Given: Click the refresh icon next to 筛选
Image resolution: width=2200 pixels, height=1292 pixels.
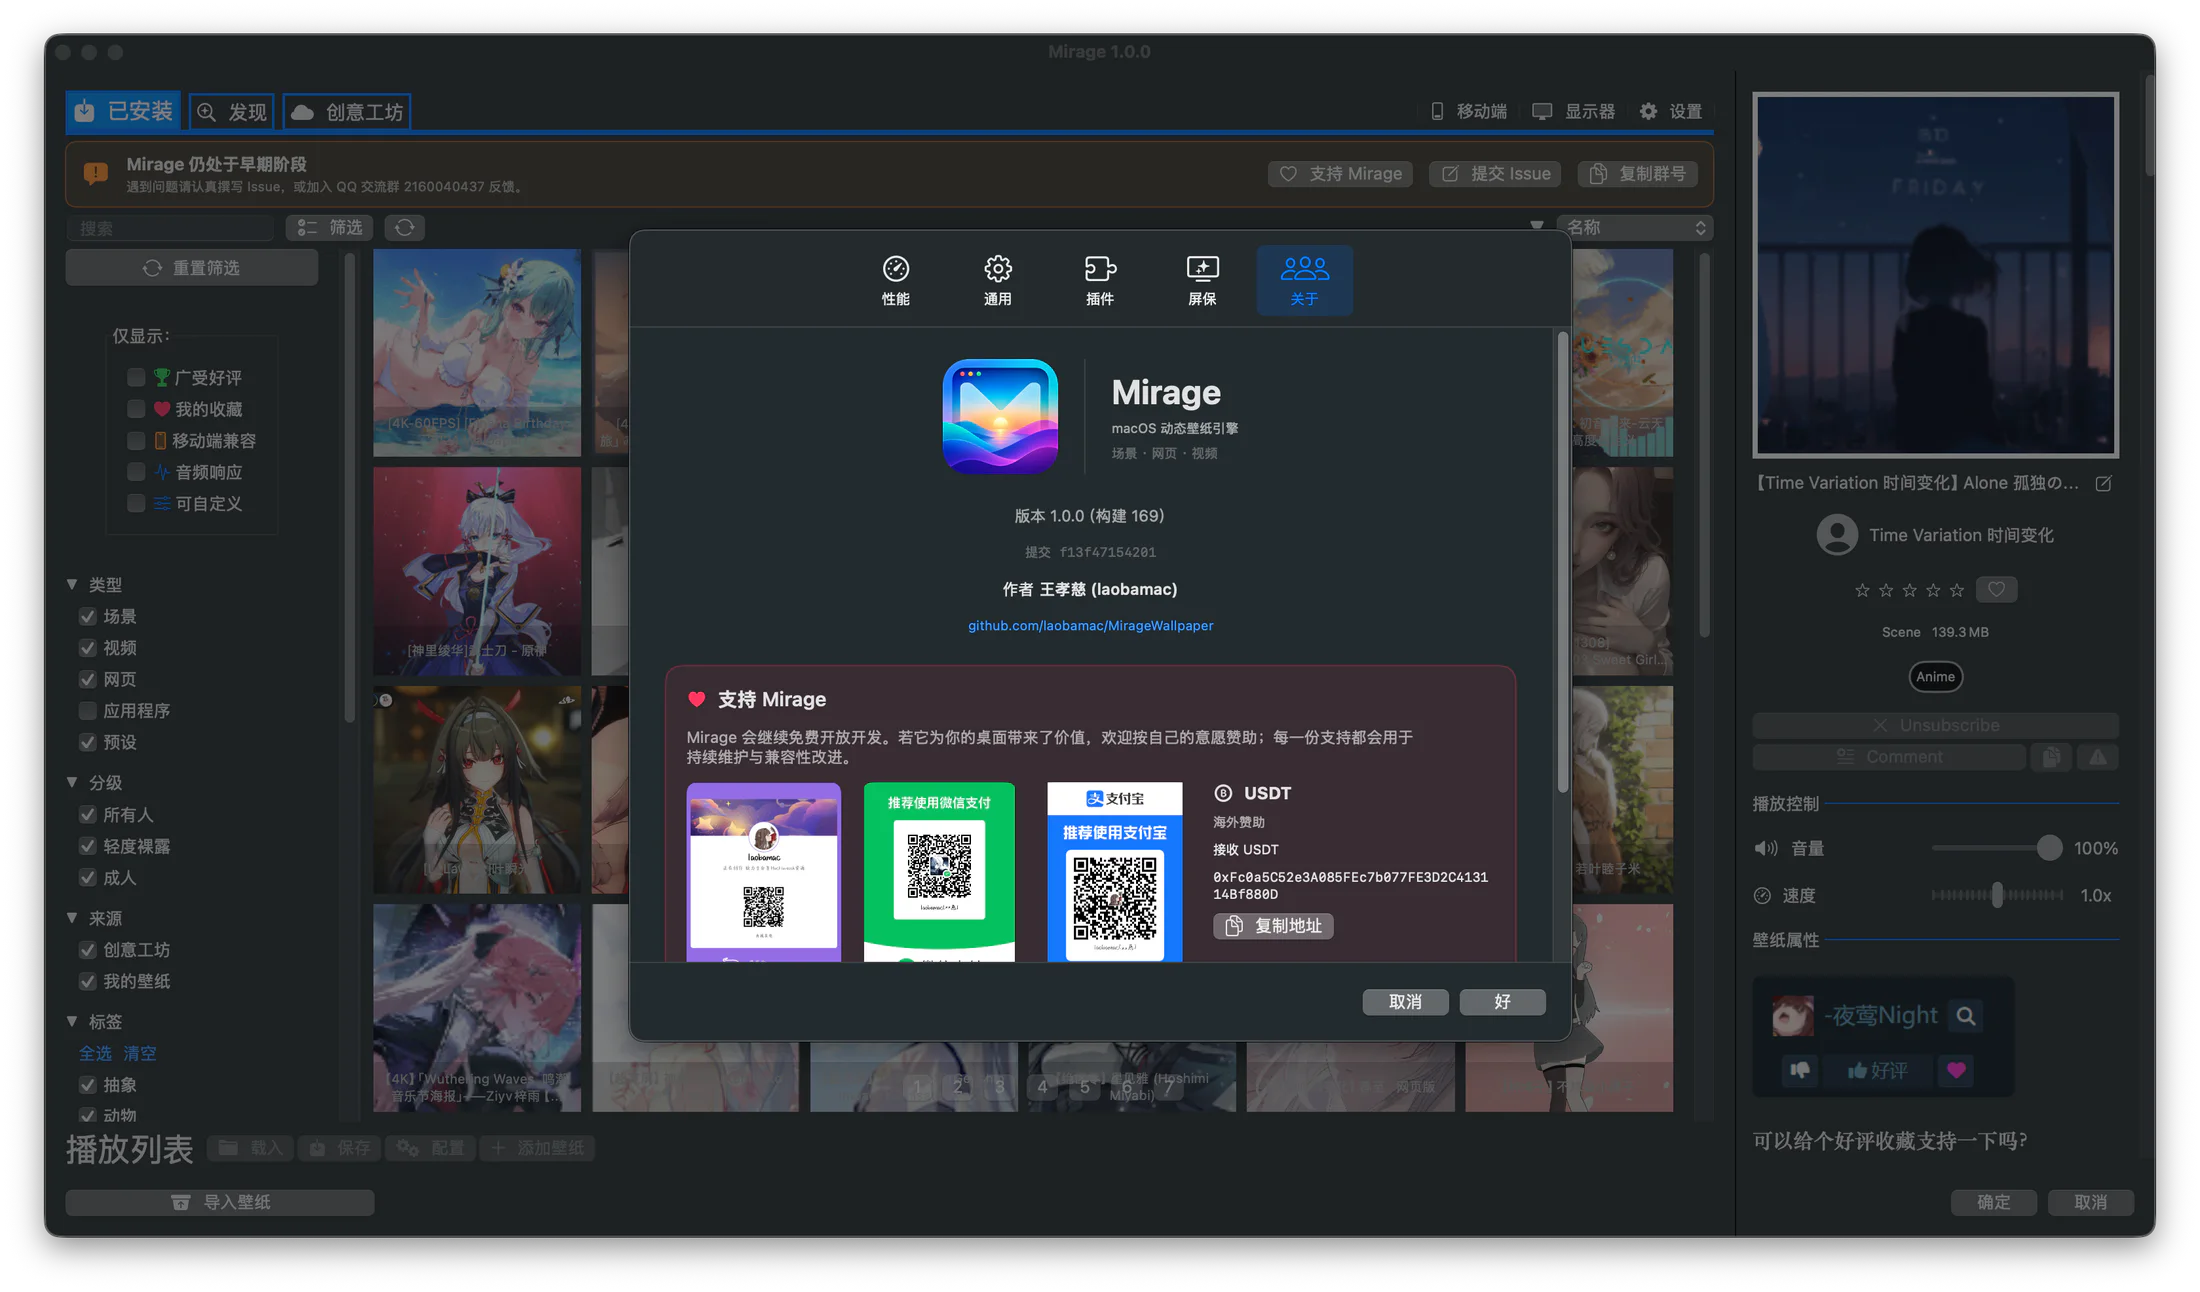Looking at the screenshot, I should tap(405, 228).
